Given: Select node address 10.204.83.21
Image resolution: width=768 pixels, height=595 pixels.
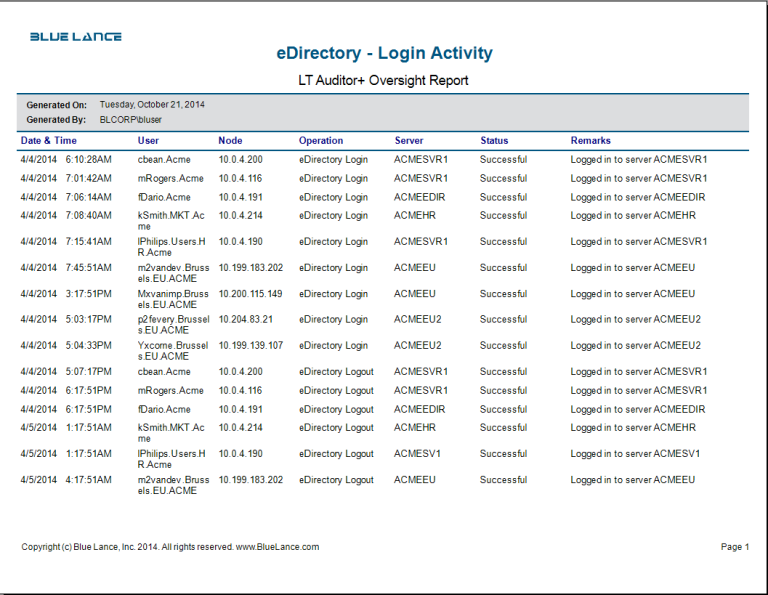Looking at the screenshot, I should coord(246,320).
